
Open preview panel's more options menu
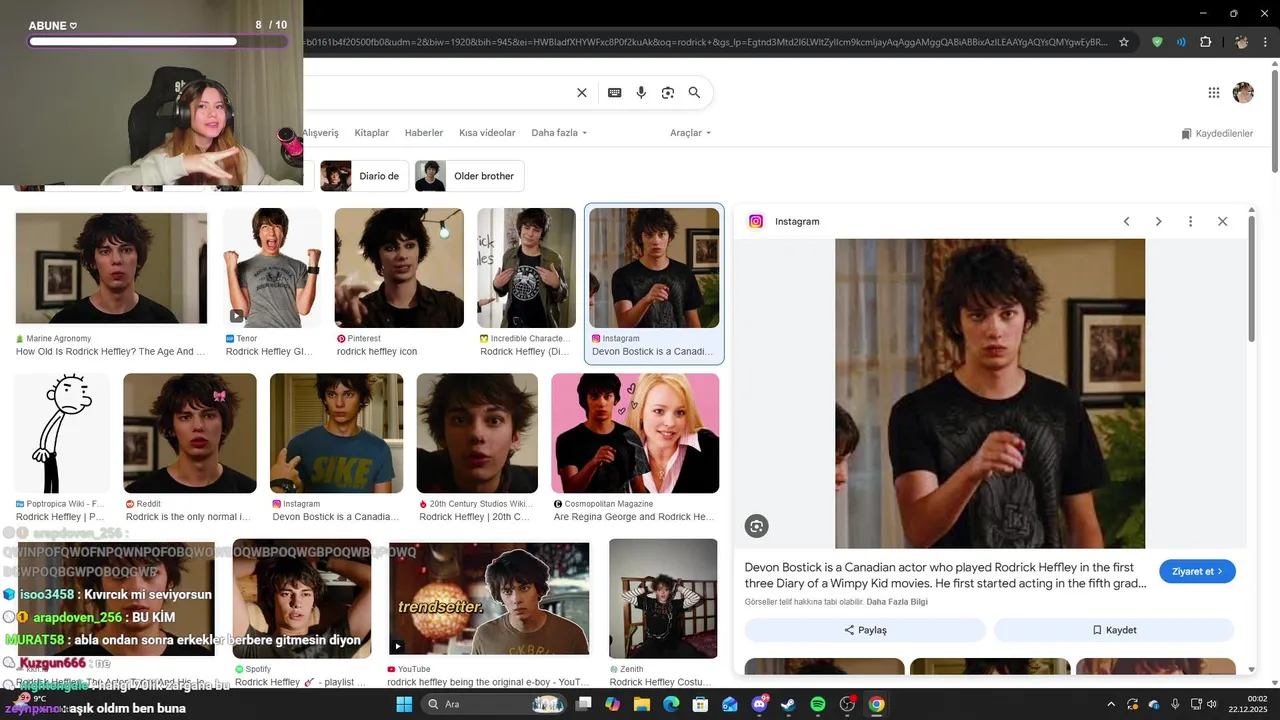click(x=1190, y=221)
